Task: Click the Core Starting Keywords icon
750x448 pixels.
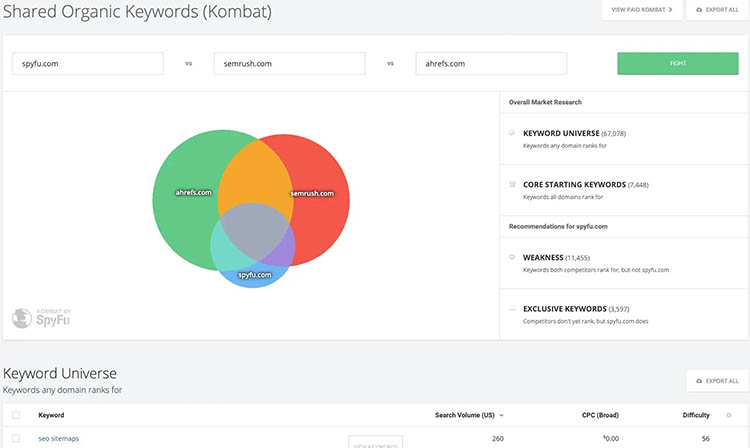Action: 512,184
